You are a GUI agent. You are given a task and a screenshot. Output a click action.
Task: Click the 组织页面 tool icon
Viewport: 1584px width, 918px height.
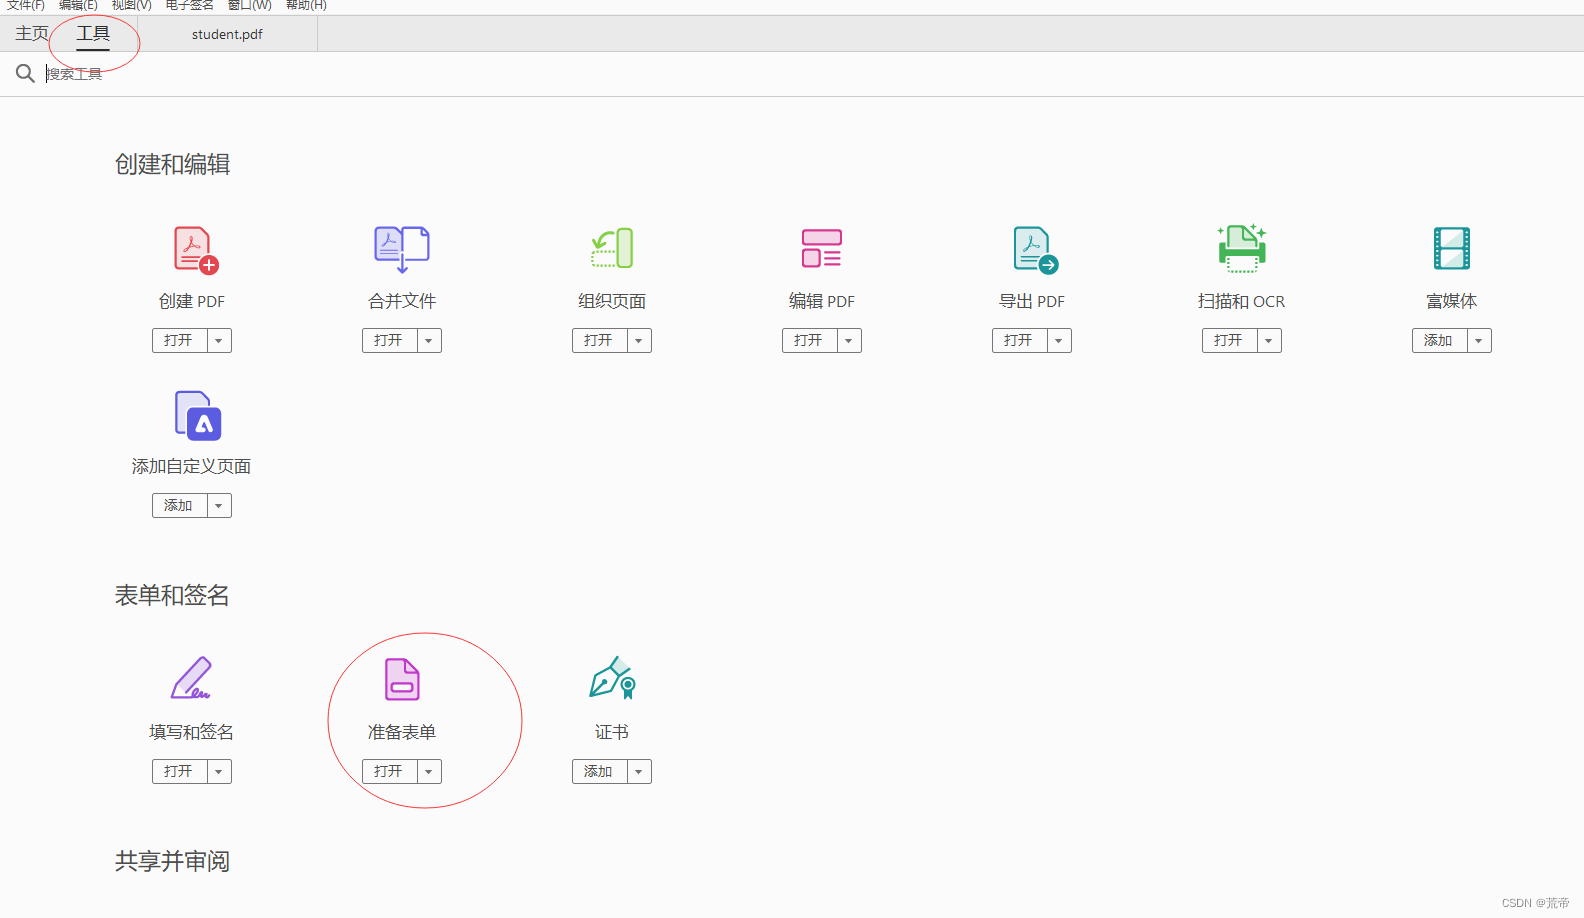pyautogui.click(x=612, y=248)
